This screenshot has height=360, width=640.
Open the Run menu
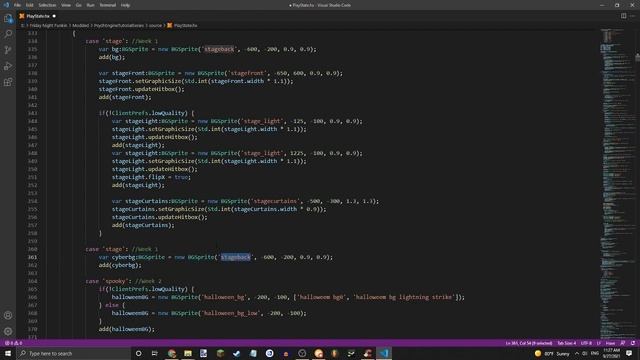click(90, 5)
